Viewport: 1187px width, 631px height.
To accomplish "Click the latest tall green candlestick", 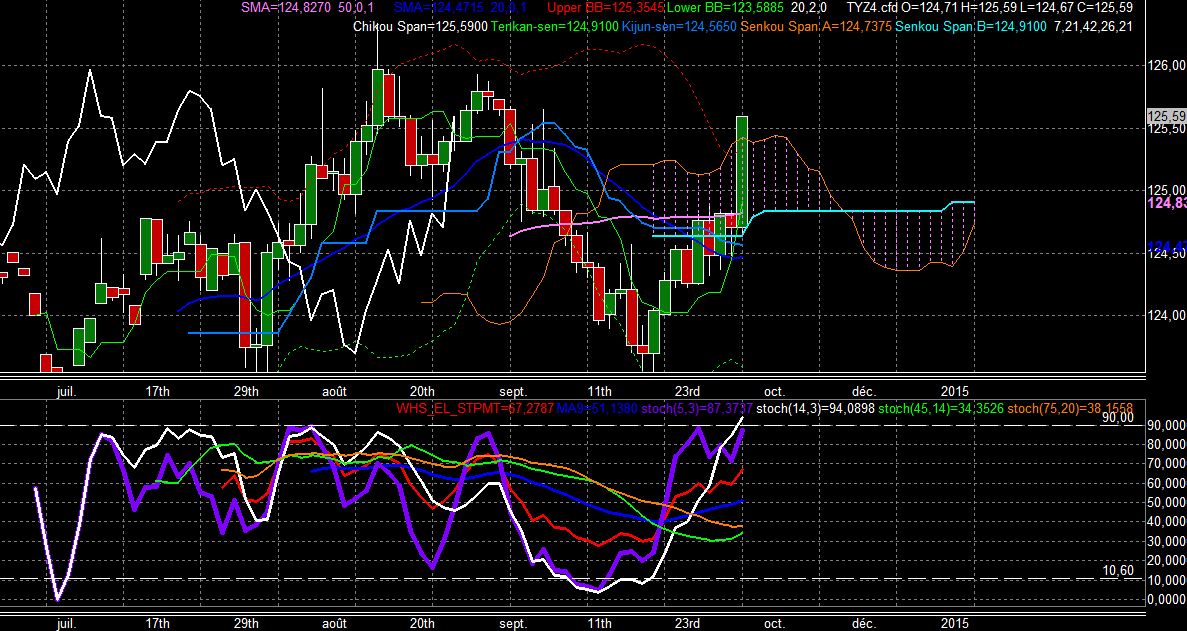I will pyautogui.click(x=743, y=172).
